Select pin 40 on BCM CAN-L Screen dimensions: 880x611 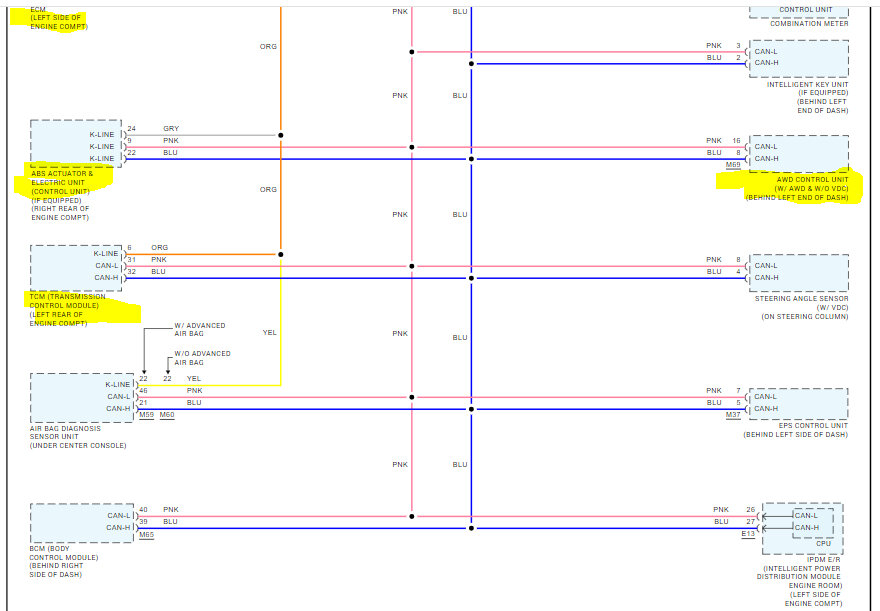[x=143, y=509]
